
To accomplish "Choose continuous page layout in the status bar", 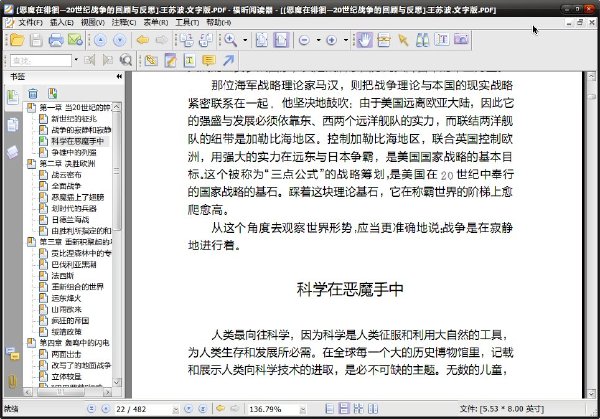I will 344,409.
